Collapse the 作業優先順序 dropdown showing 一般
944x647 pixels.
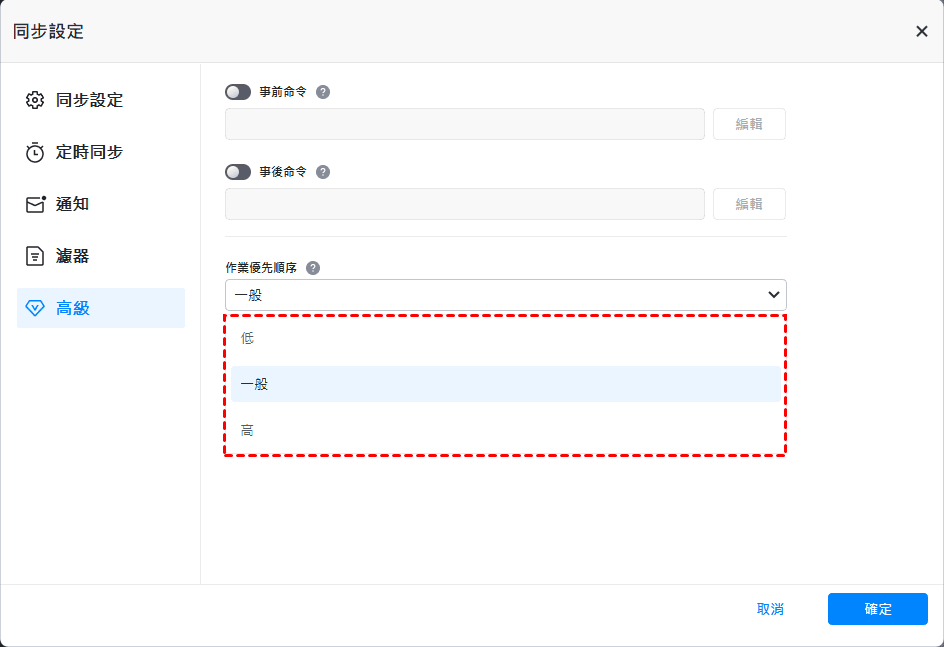pyautogui.click(x=506, y=295)
